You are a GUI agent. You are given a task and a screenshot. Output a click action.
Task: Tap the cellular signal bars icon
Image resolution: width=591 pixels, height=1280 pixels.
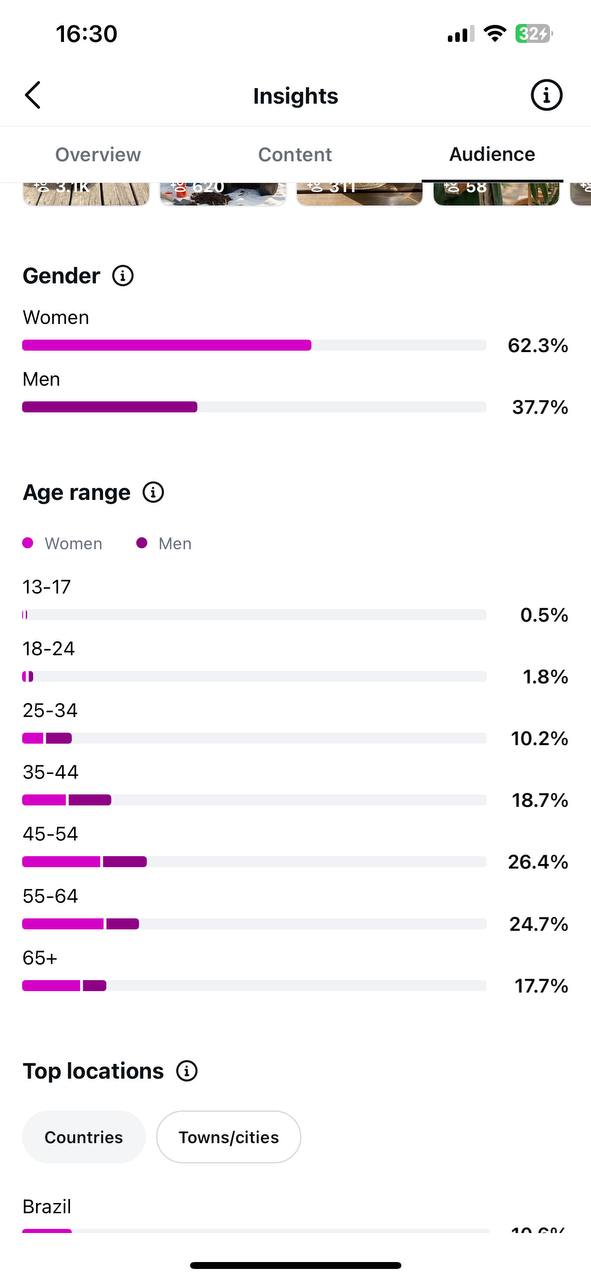460,34
